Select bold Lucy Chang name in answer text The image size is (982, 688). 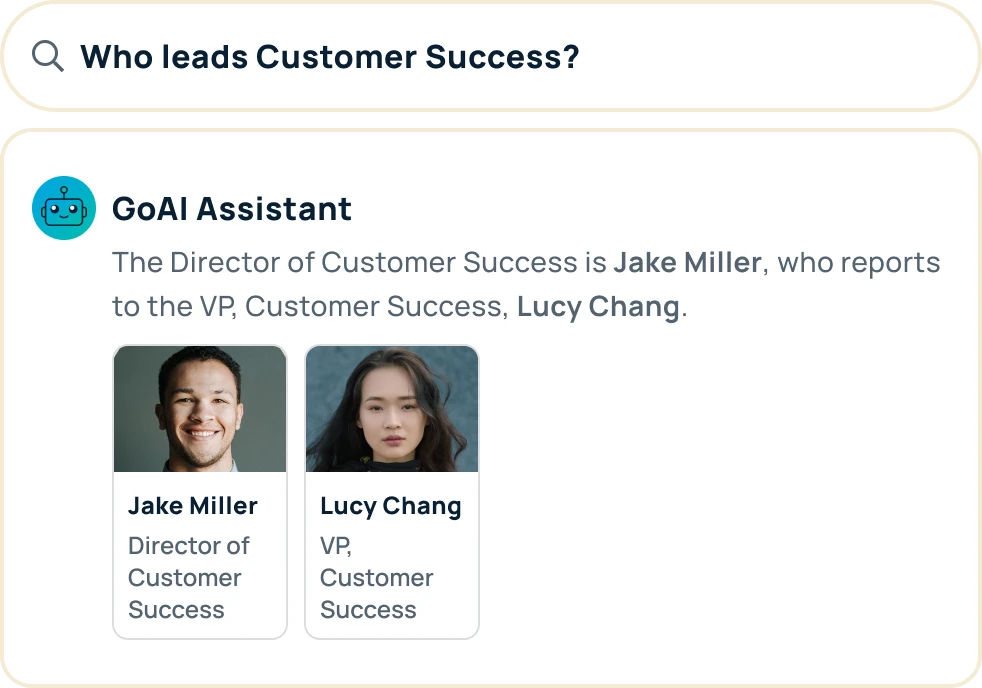click(x=598, y=307)
